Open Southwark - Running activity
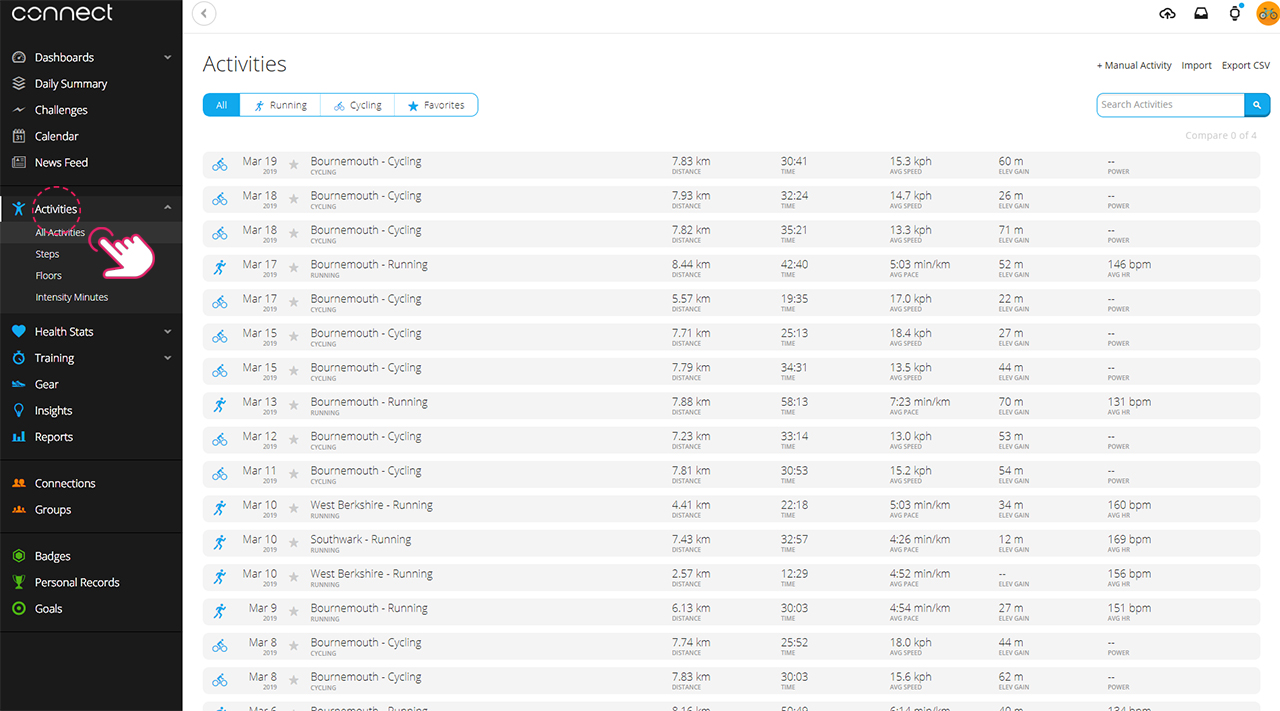Screen dimensions: 1280x711 361,540
